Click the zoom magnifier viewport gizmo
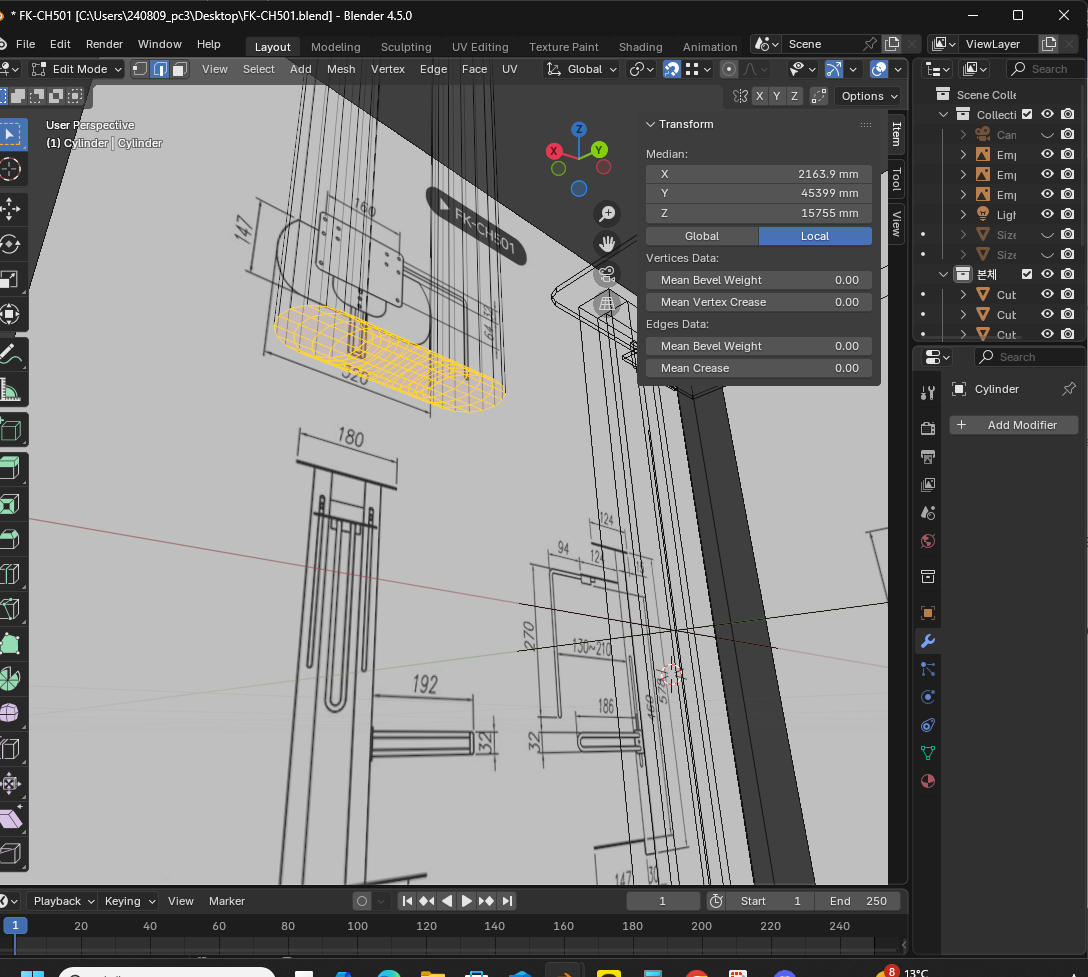1088x977 pixels. [606, 213]
